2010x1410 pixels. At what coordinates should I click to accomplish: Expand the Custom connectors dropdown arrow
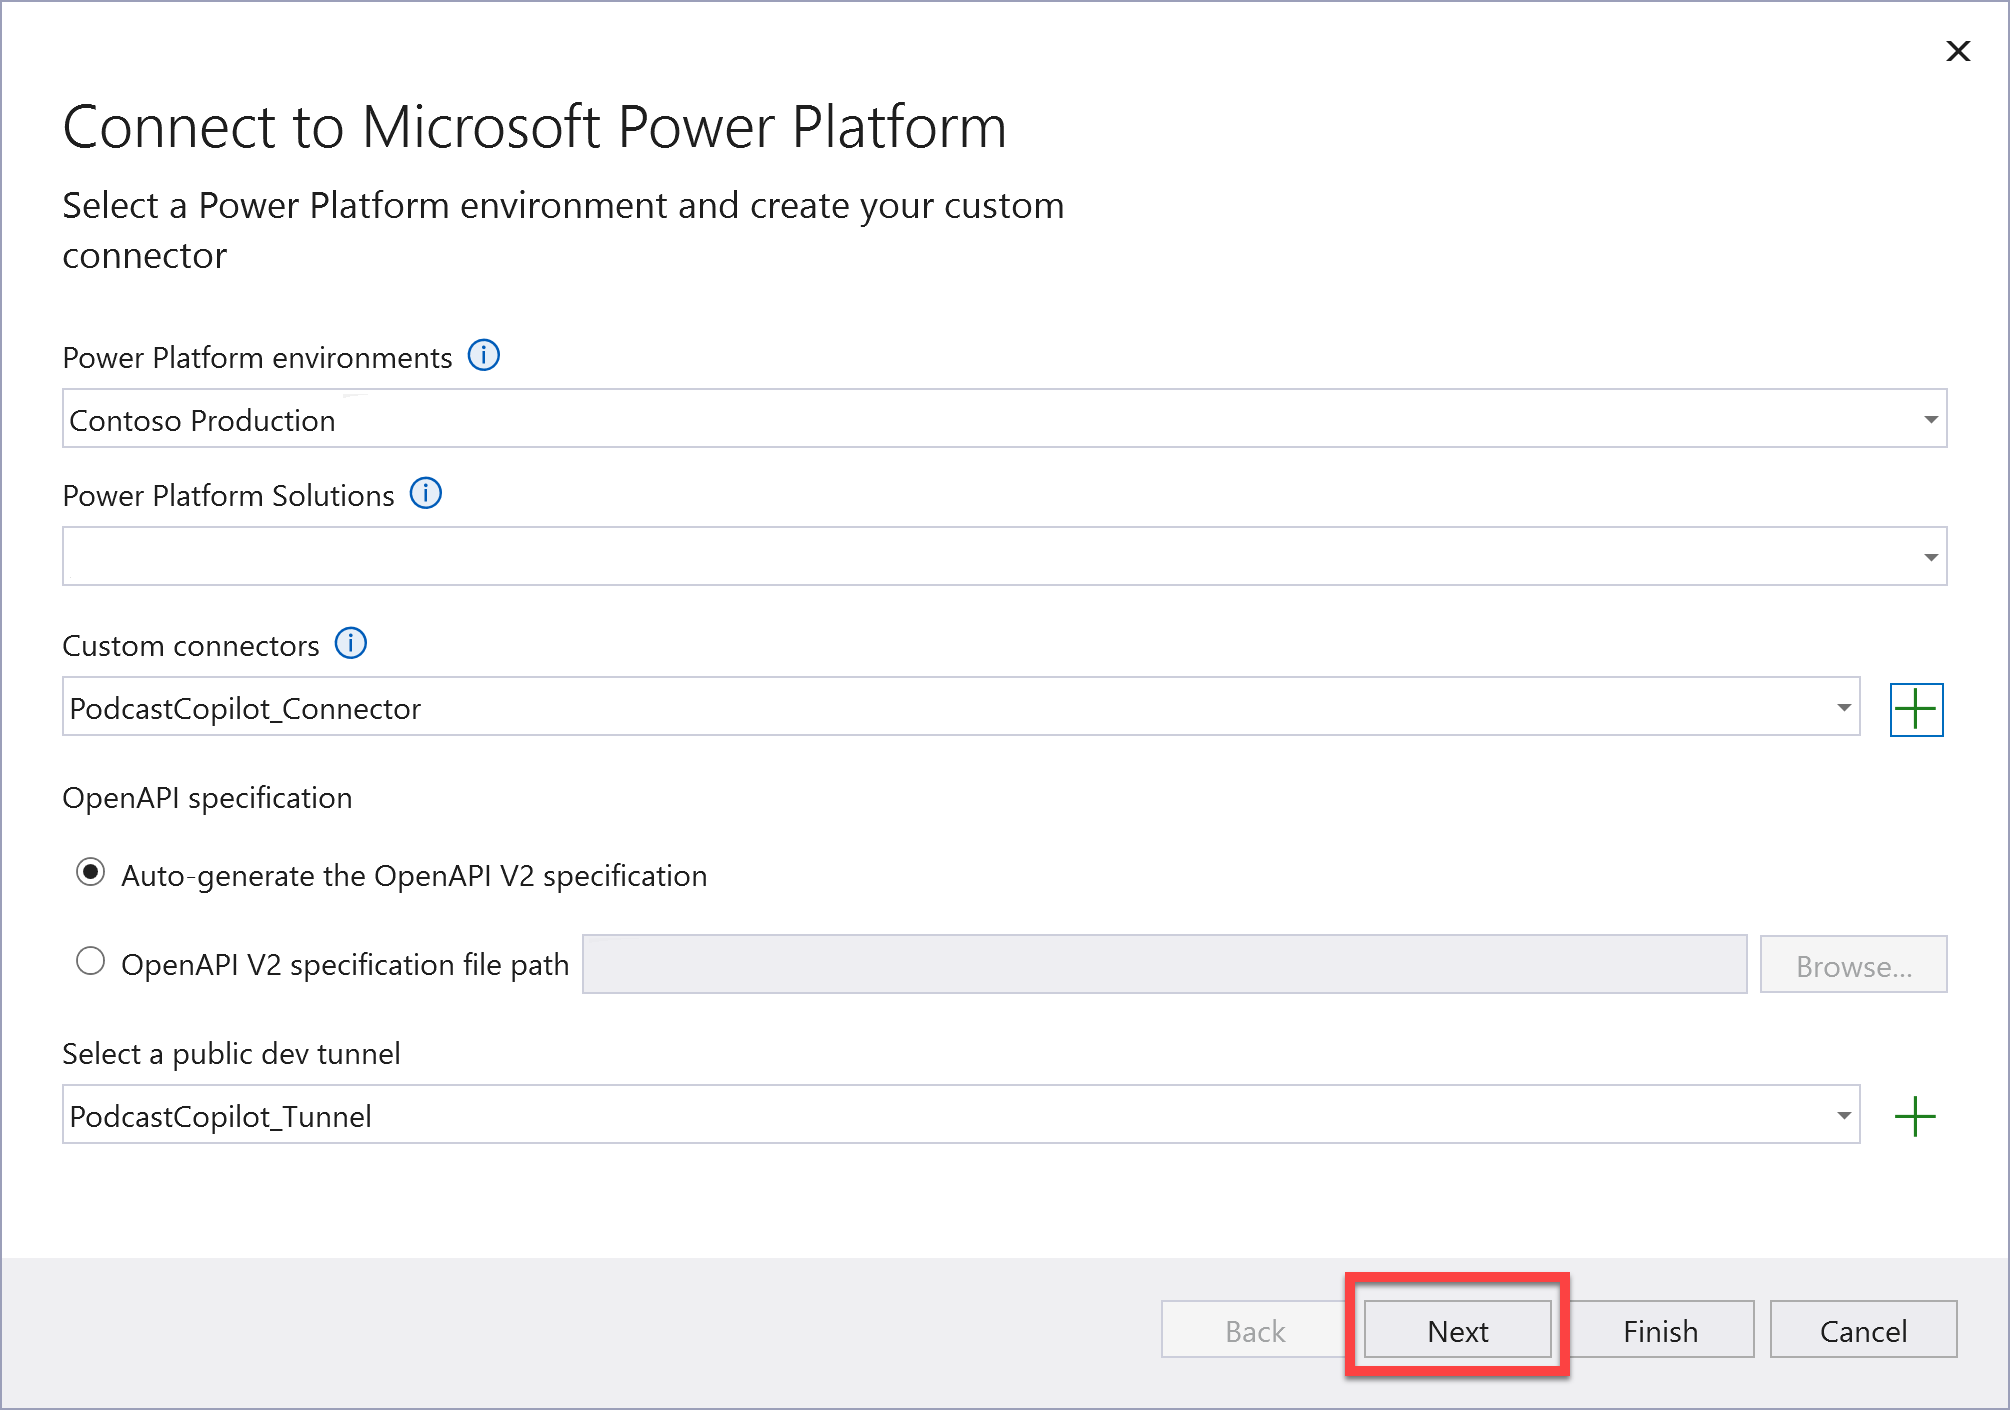click(x=1843, y=708)
